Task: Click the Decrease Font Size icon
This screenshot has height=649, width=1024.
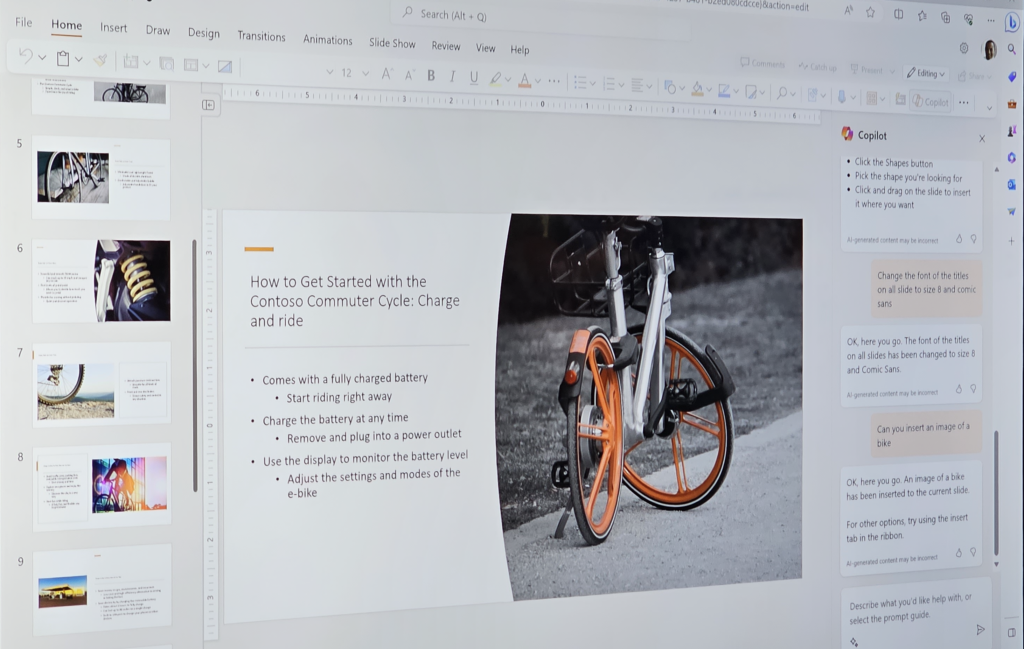Action: coord(409,75)
